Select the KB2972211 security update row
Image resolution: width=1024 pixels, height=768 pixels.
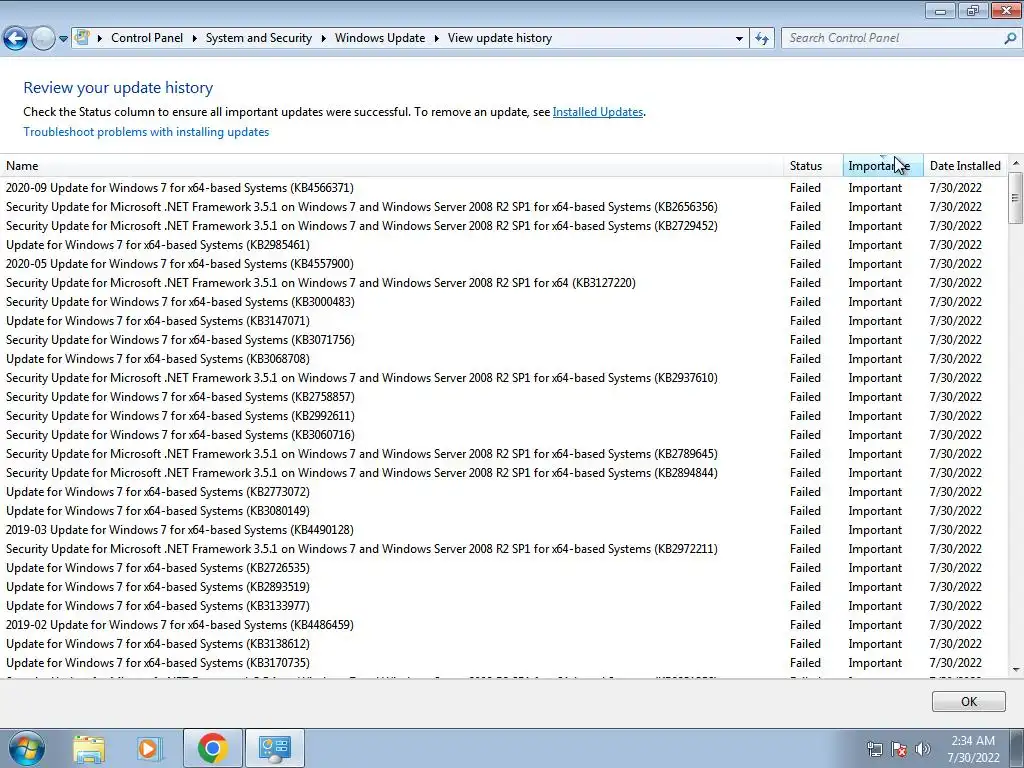coord(503,549)
